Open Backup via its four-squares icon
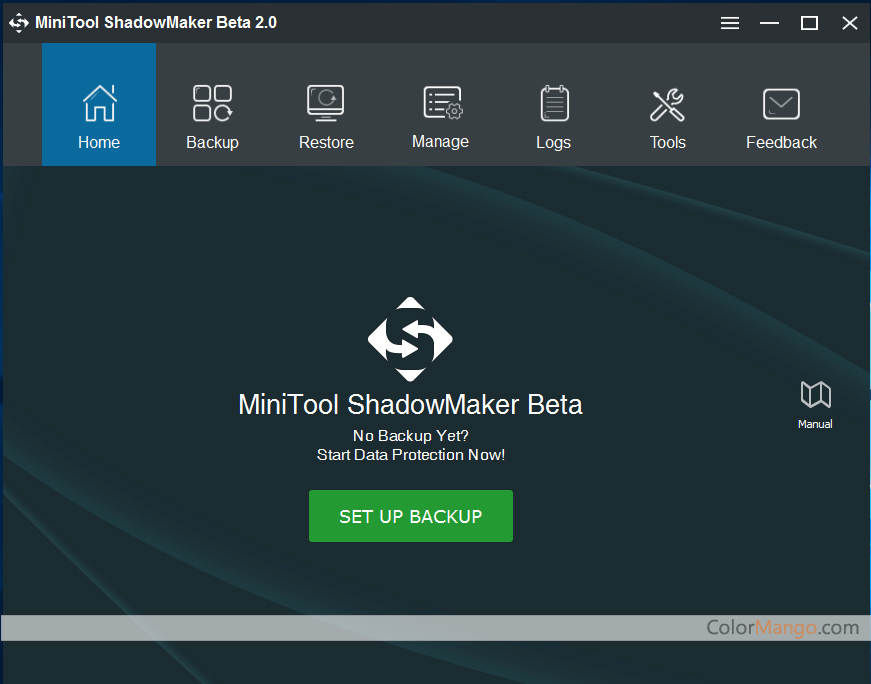871x684 pixels. pyautogui.click(x=212, y=103)
